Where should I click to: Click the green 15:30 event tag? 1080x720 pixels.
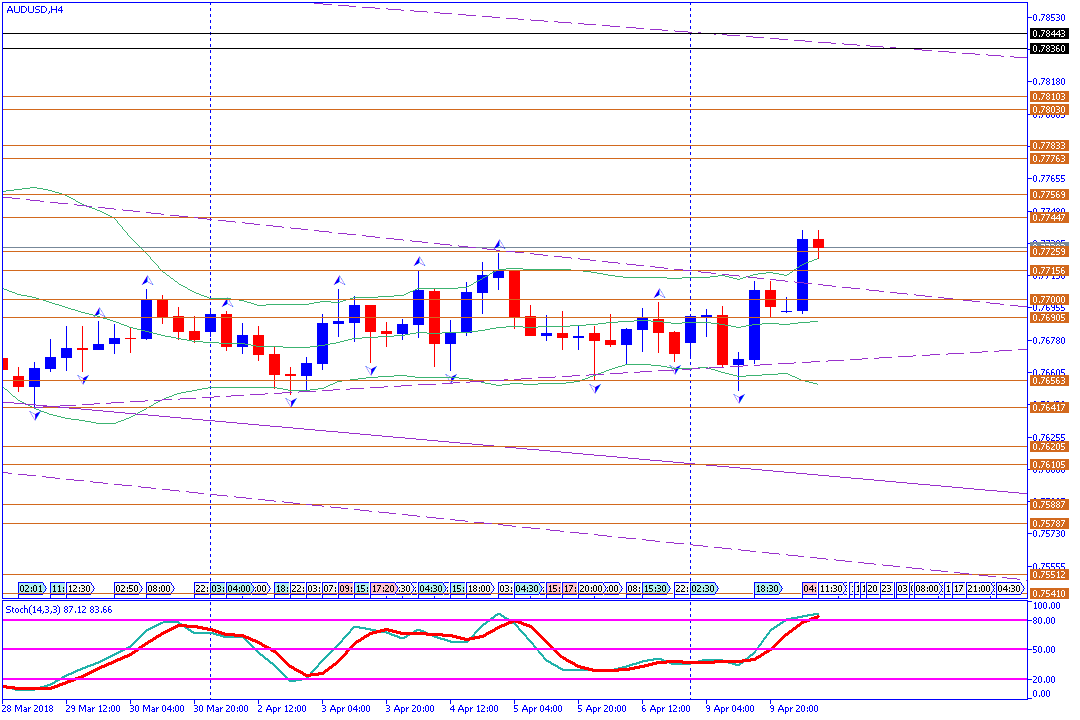tap(655, 589)
